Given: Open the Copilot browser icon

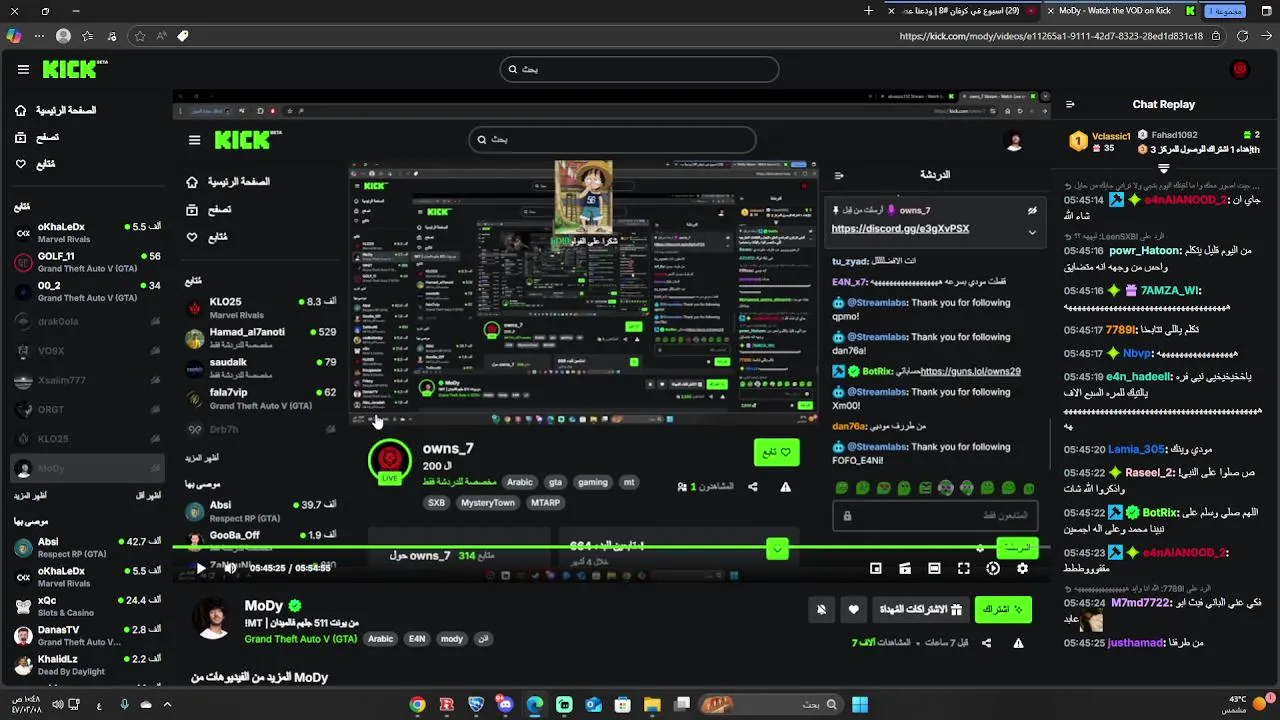Looking at the screenshot, I should coord(13,36).
